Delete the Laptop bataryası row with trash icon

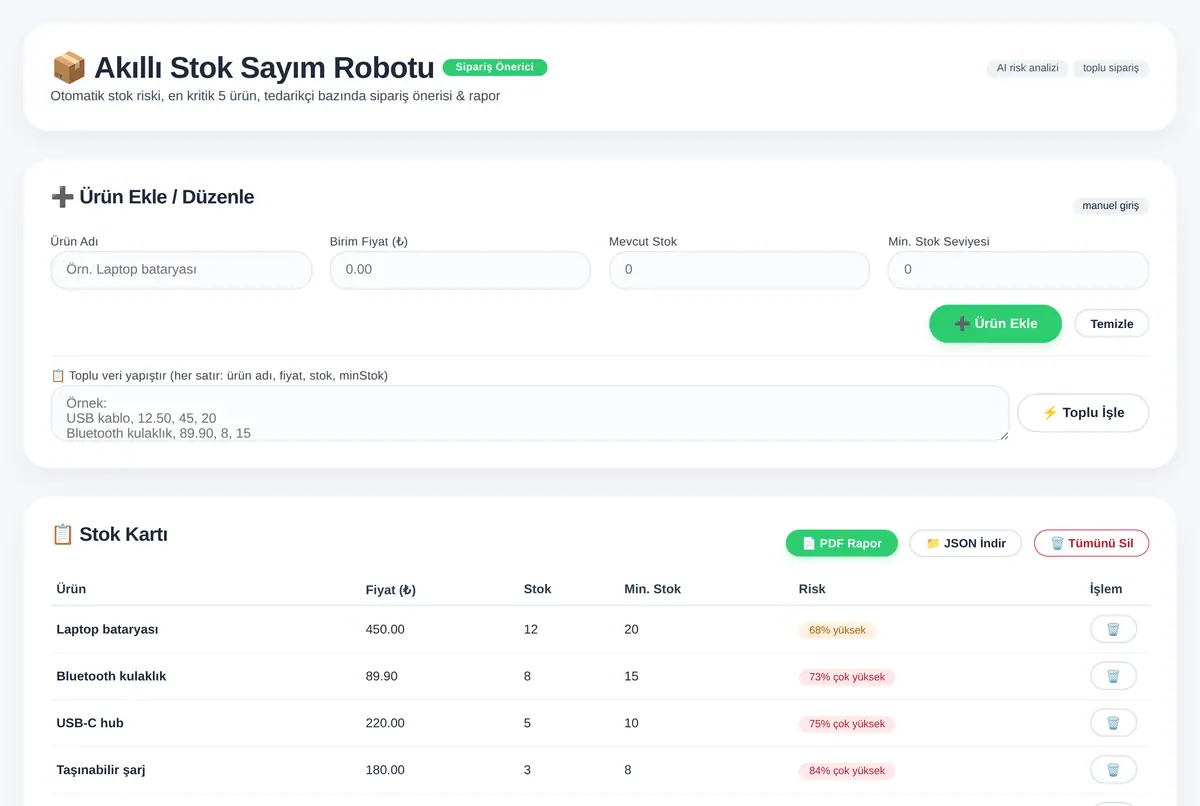click(1113, 630)
